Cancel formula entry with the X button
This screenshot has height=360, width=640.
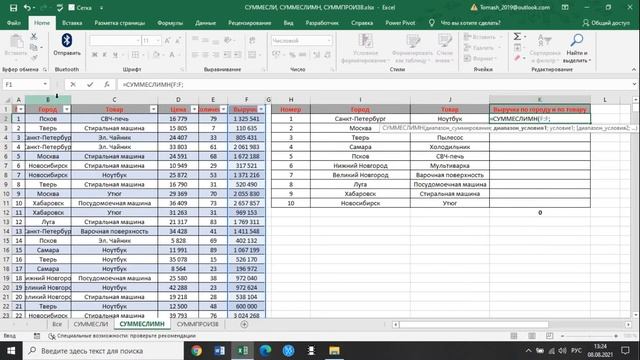pyautogui.click(x=73, y=84)
